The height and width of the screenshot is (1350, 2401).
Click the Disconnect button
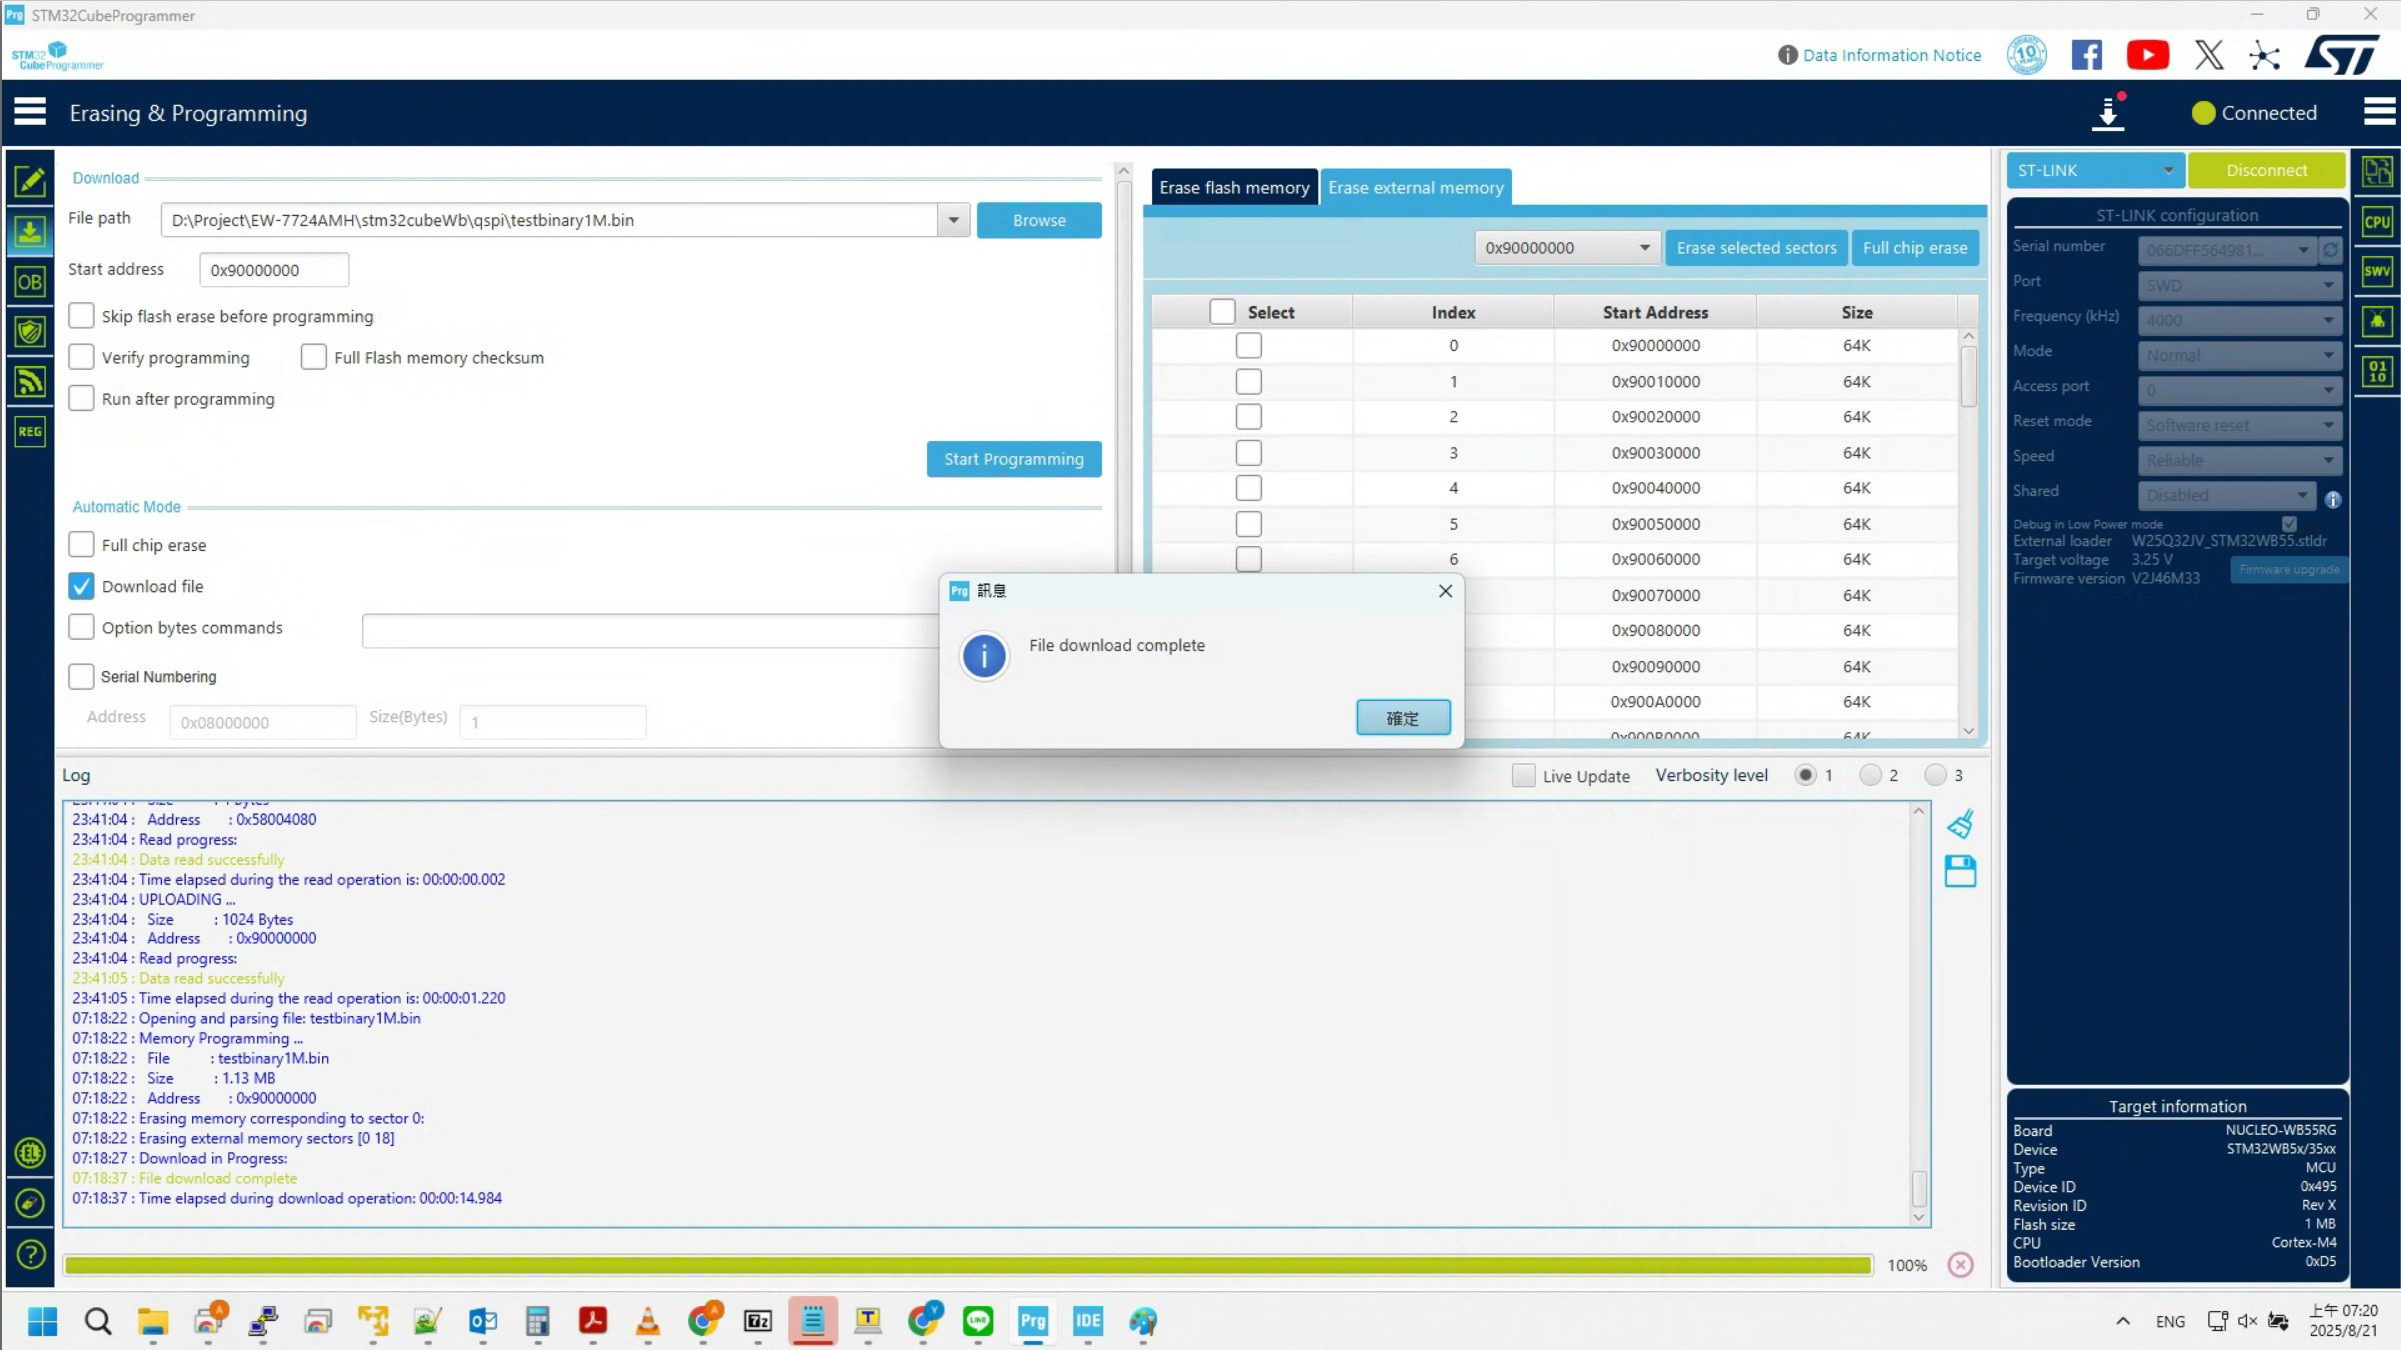point(2266,170)
